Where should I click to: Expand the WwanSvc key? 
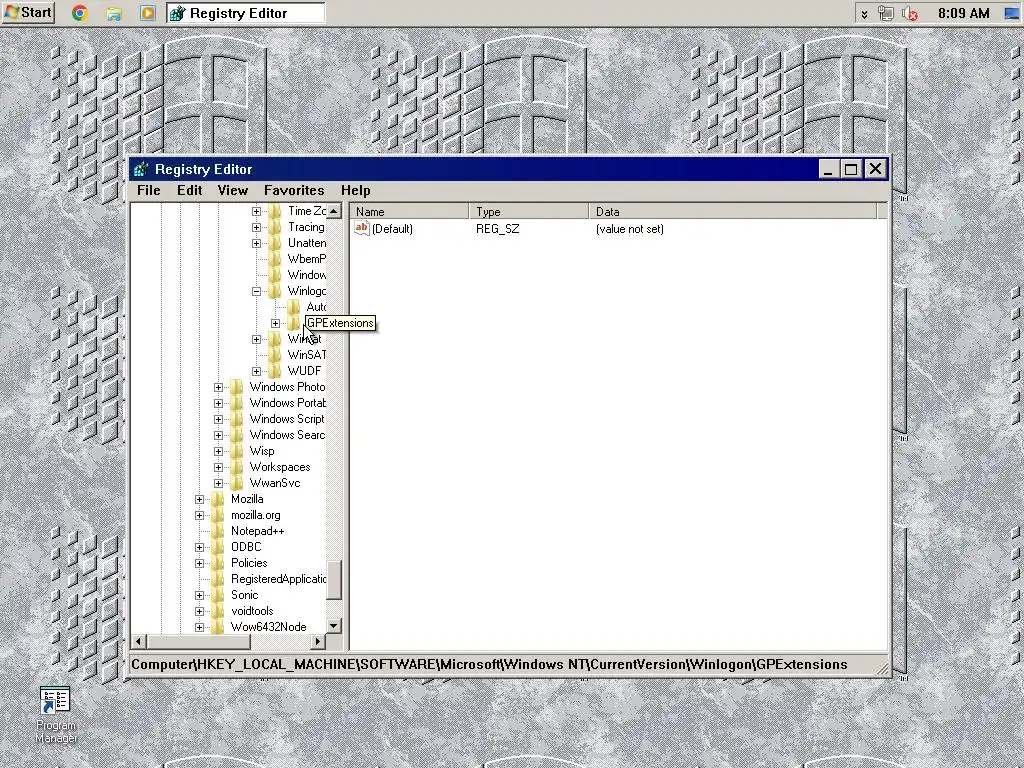[219, 483]
